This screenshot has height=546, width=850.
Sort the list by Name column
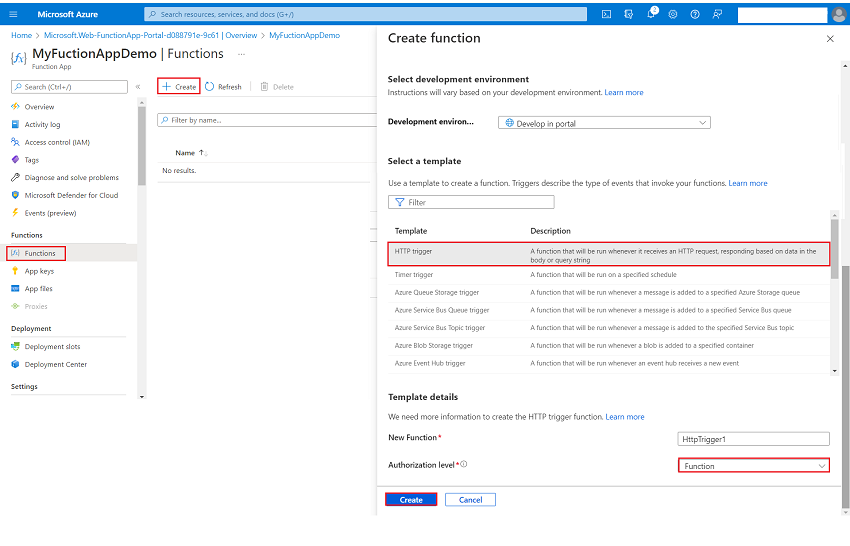[189, 153]
